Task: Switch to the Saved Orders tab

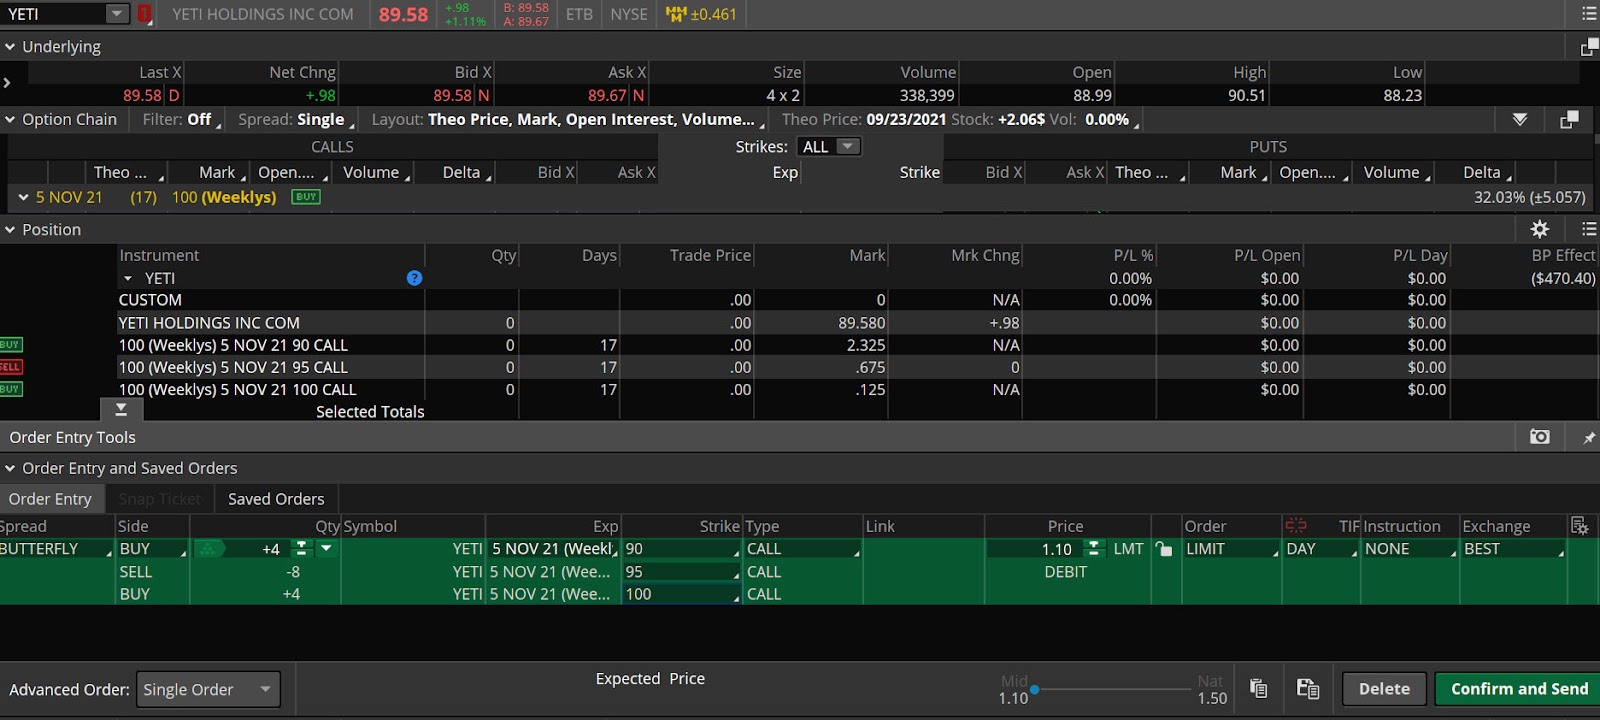Action: coord(276,498)
